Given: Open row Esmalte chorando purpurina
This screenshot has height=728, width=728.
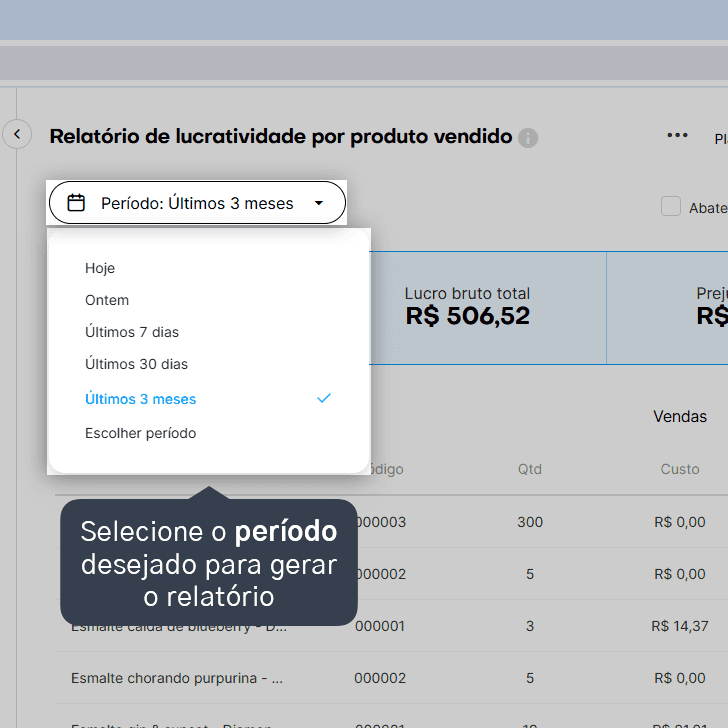Looking at the screenshot, I should point(177,678).
